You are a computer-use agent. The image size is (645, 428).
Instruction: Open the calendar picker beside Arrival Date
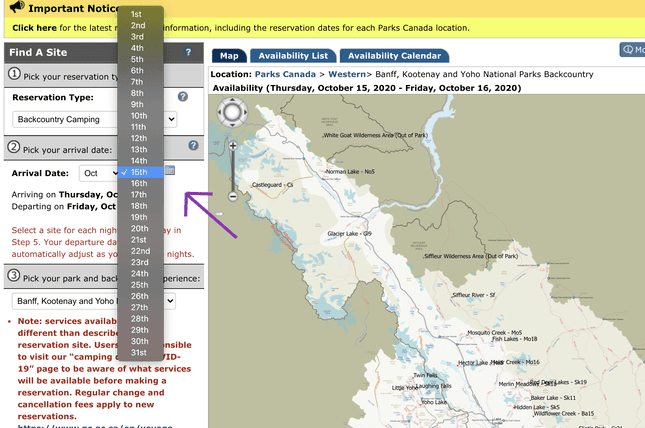[x=169, y=172]
